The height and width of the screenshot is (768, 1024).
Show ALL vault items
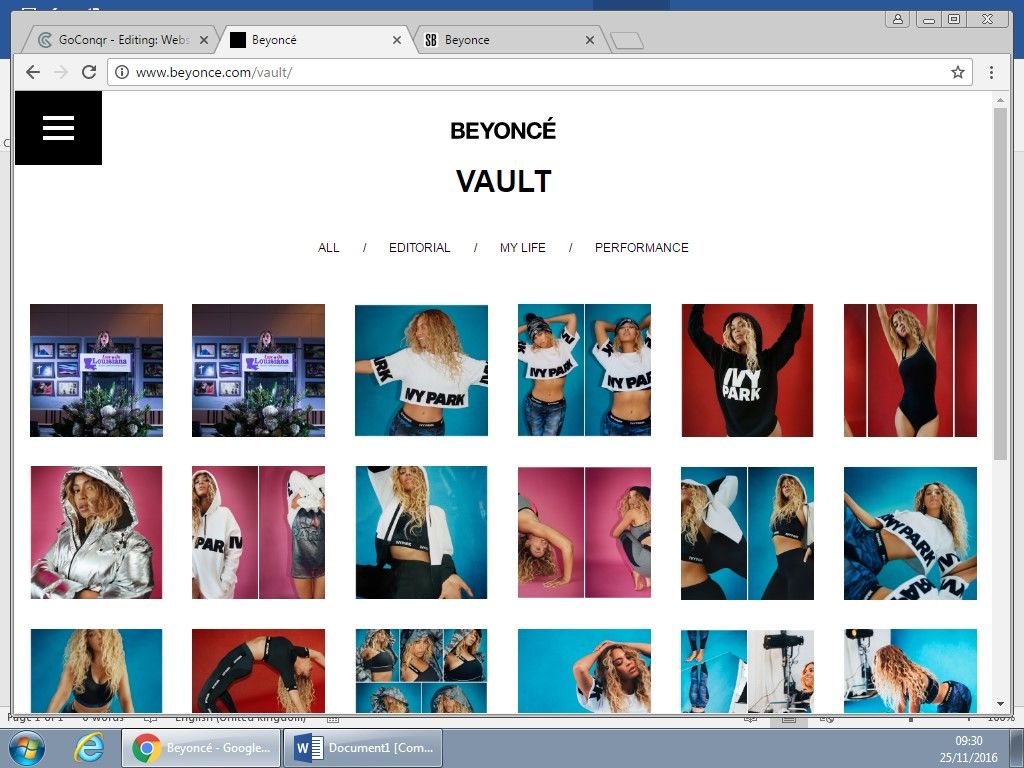tap(328, 248)
